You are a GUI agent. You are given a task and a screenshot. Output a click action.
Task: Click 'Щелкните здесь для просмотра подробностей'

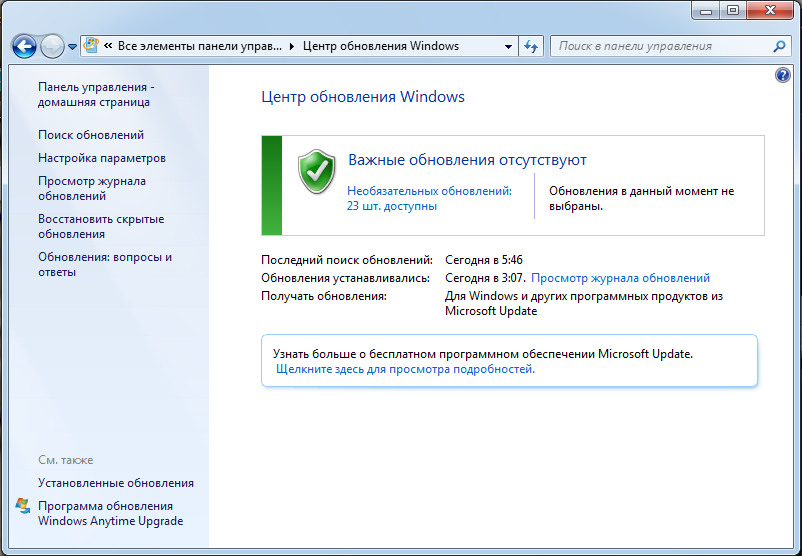(405, 369)
